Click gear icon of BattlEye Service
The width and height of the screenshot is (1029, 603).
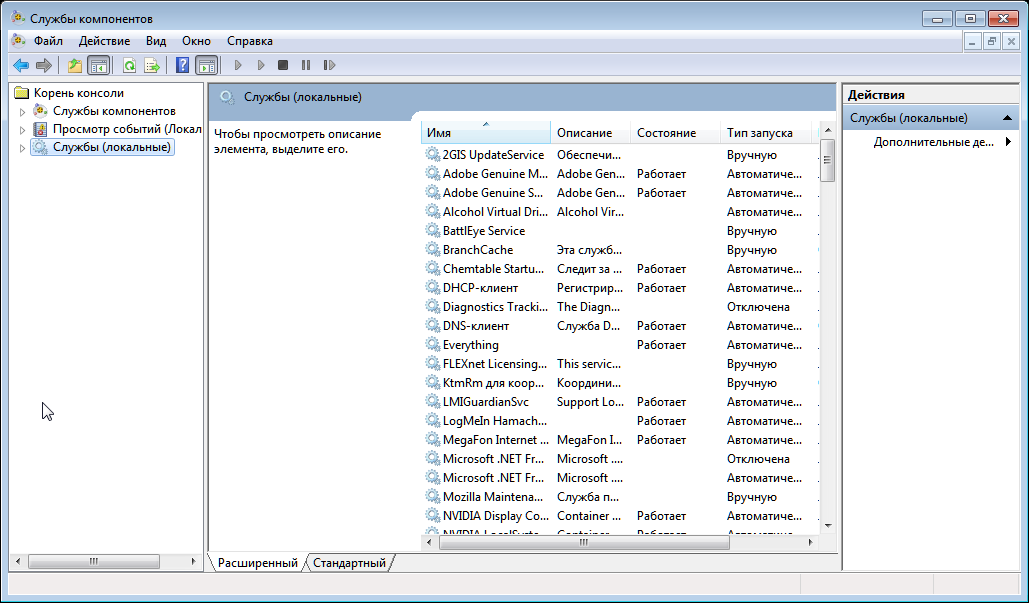432,230
